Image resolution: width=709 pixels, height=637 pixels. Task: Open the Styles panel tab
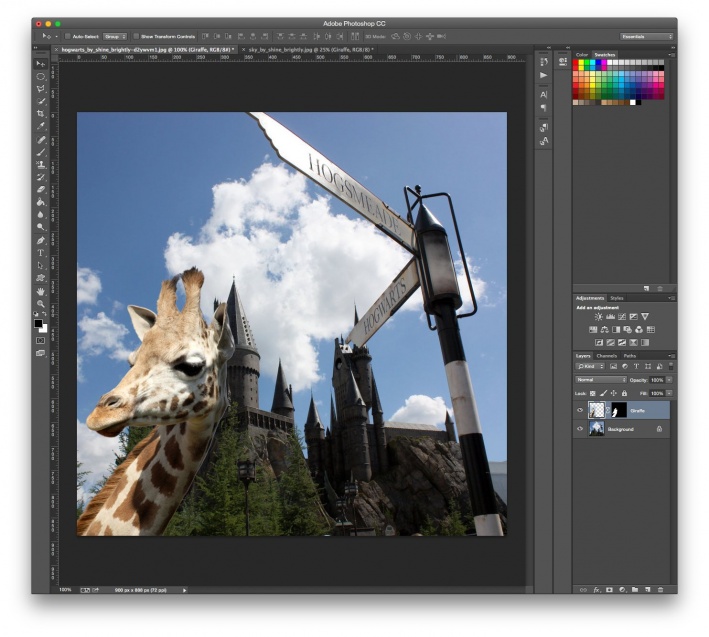click(x=616, y=298)
